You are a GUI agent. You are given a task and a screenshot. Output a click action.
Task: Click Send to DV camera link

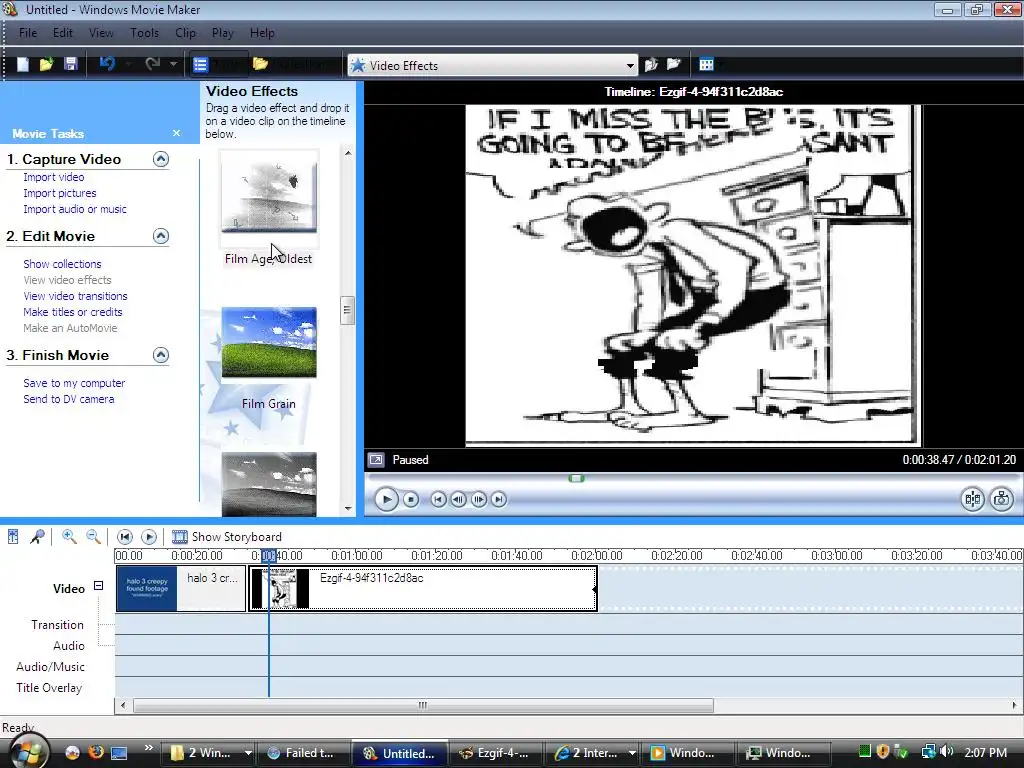[x=69, y=399]
